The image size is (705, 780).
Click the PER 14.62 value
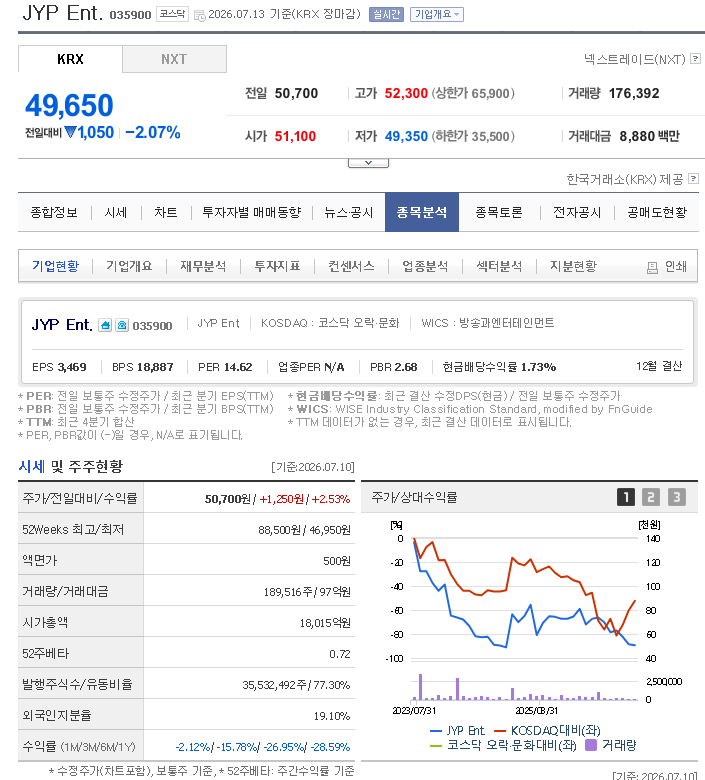pos(238,367)
